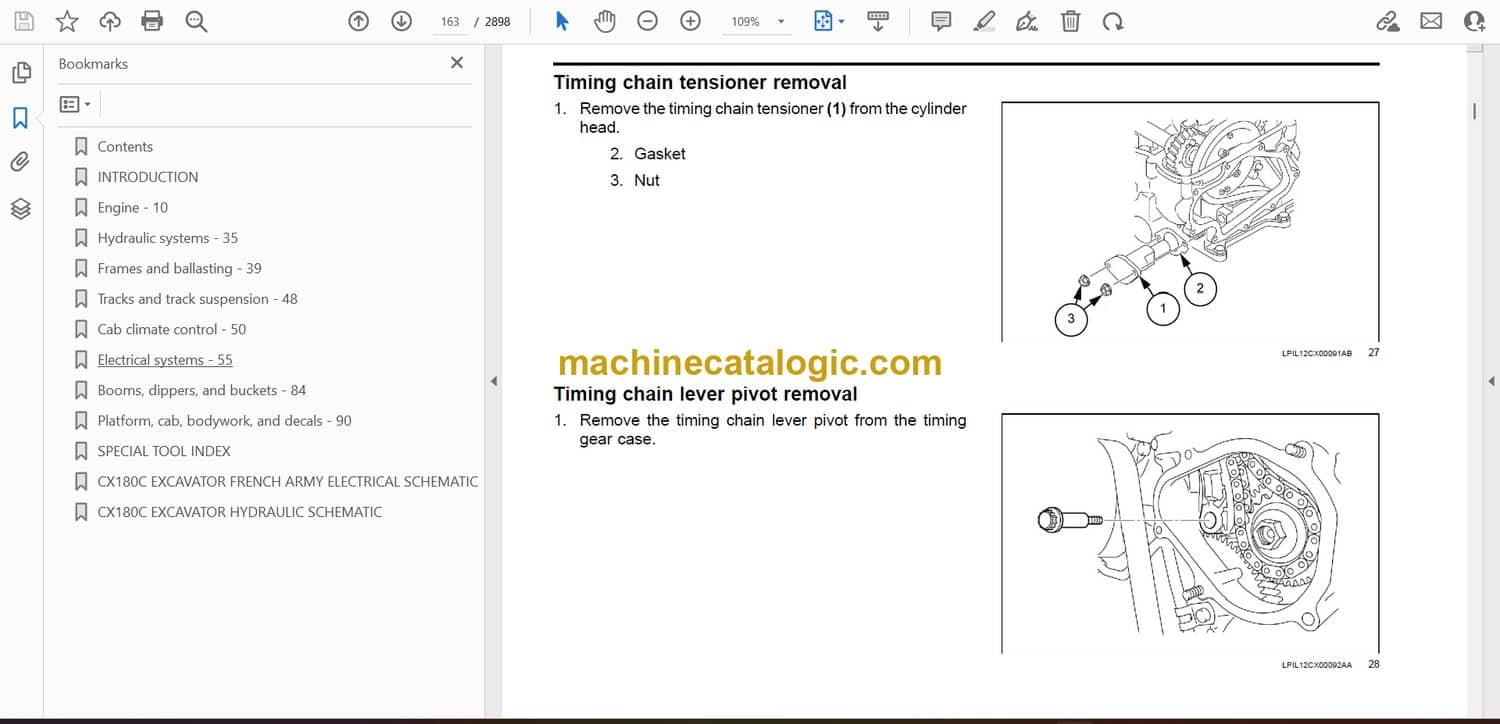Open the Contents bookmark

(125, 146)
